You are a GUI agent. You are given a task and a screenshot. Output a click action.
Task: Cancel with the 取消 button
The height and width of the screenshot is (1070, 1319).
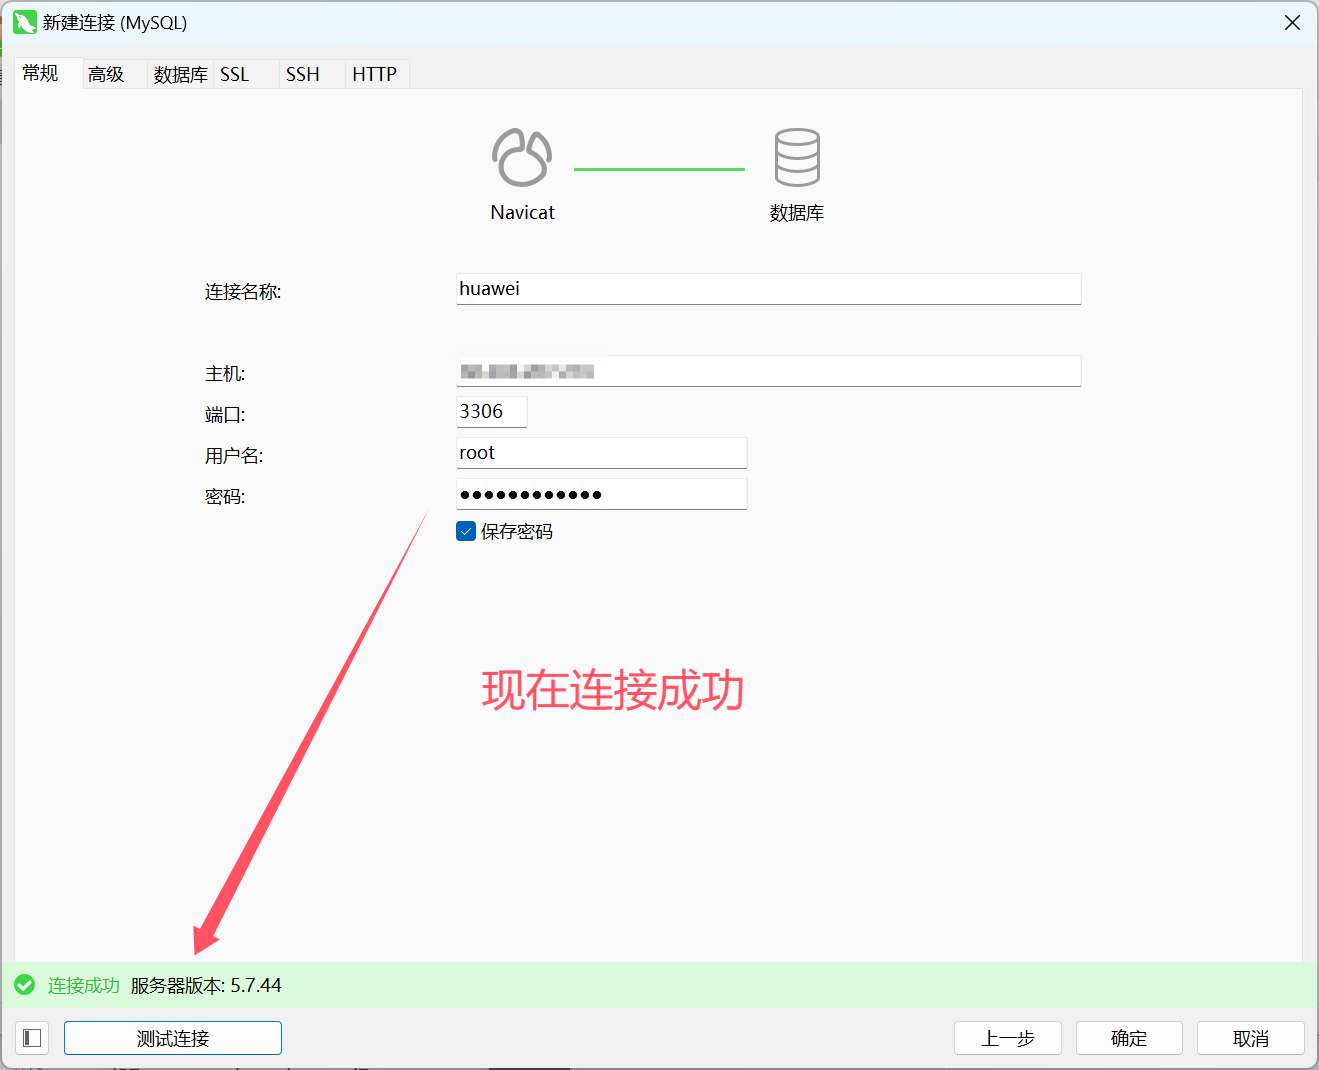(1251, 1038)
